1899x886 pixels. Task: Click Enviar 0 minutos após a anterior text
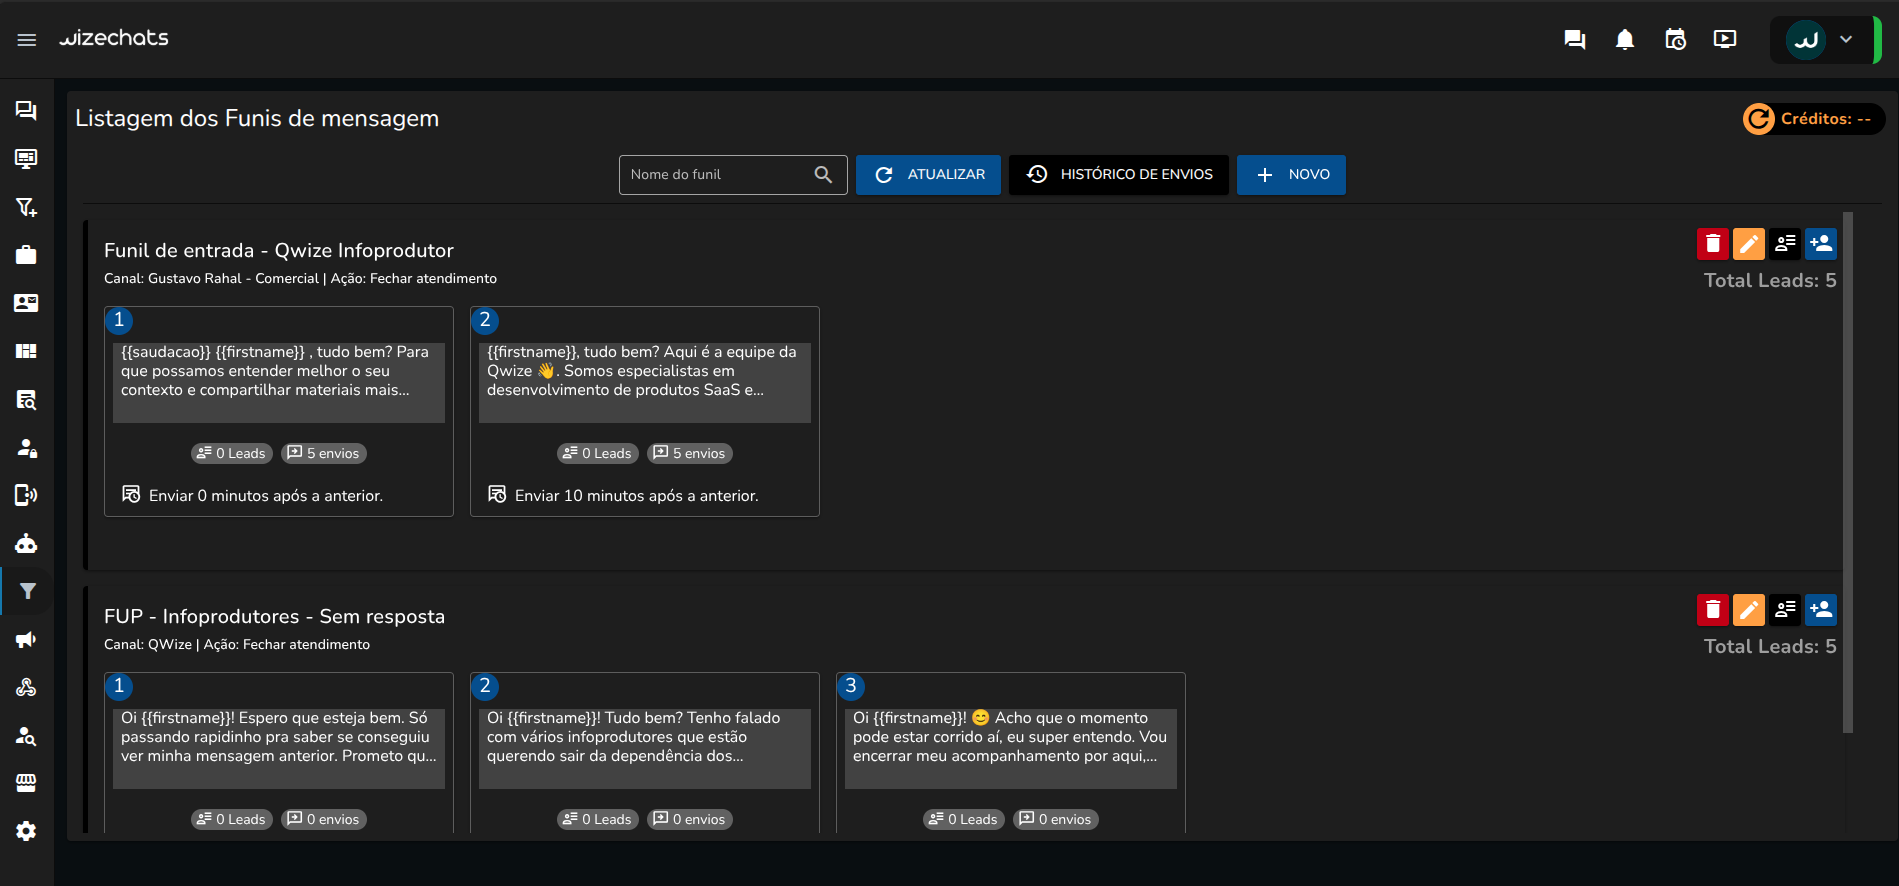tap(266, 496)
